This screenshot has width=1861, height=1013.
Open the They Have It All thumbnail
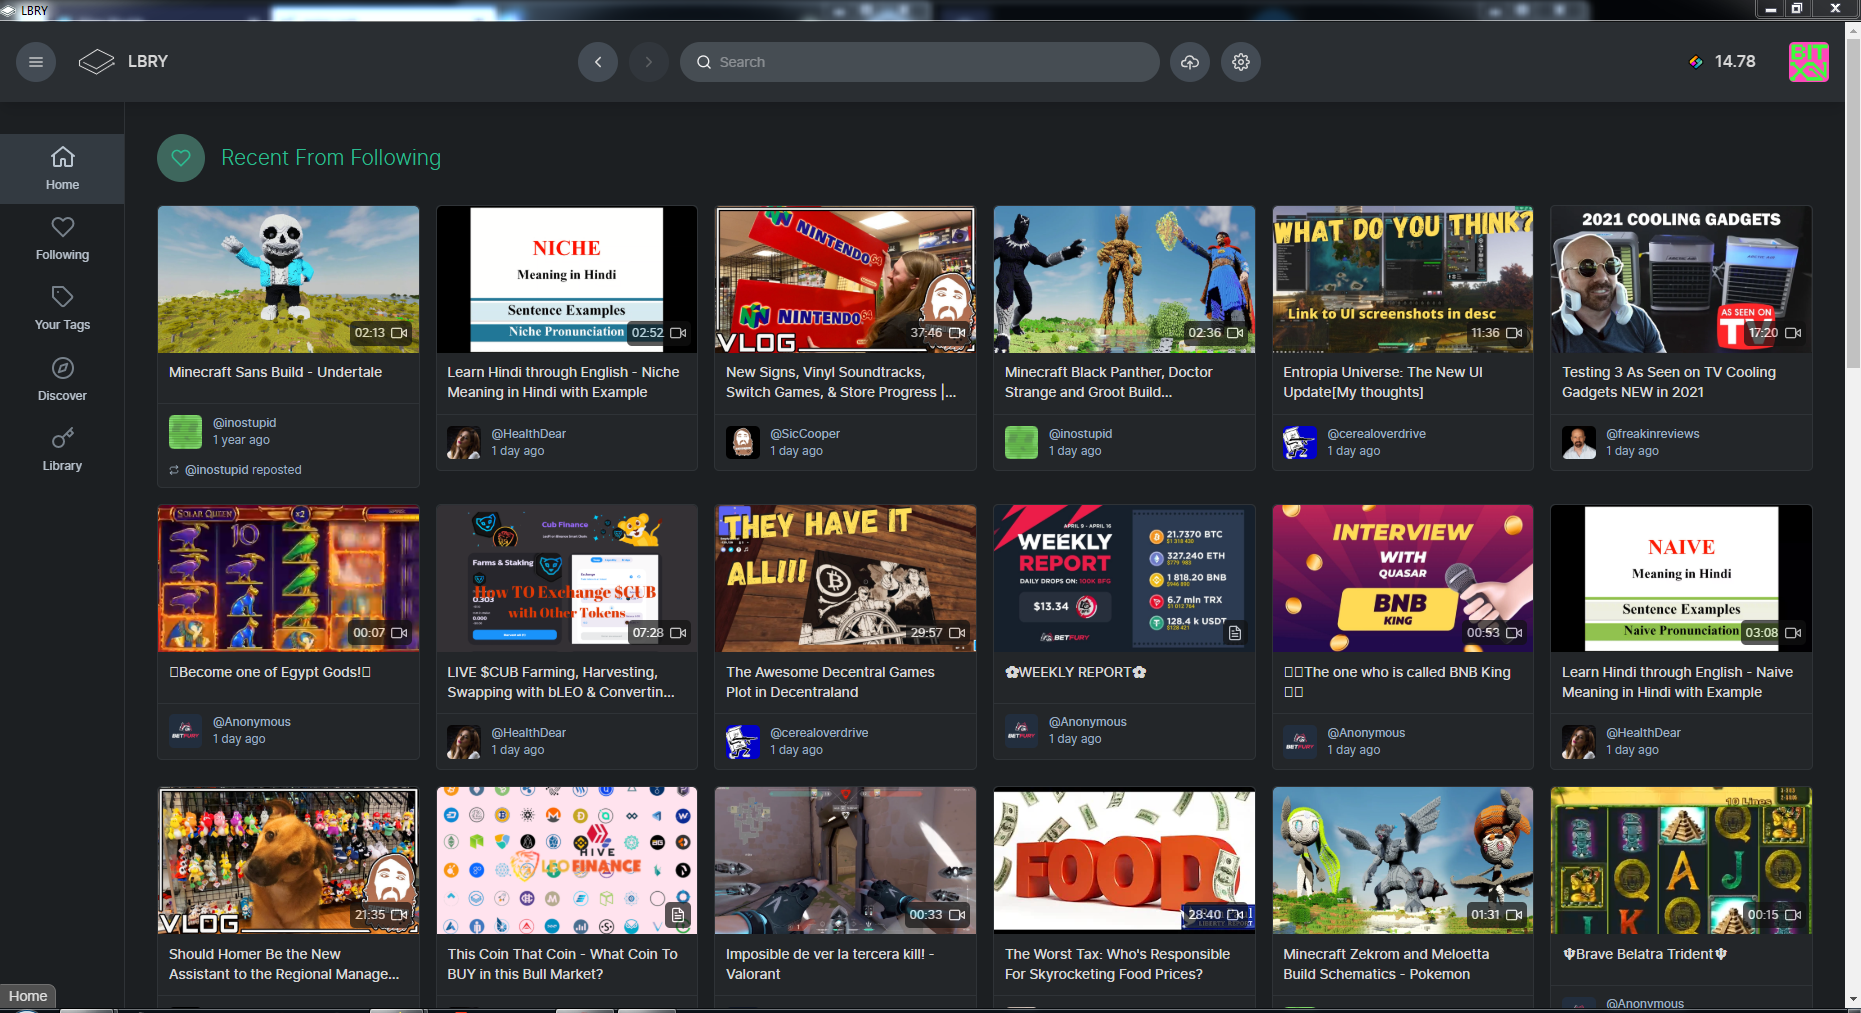click(845, 578)
